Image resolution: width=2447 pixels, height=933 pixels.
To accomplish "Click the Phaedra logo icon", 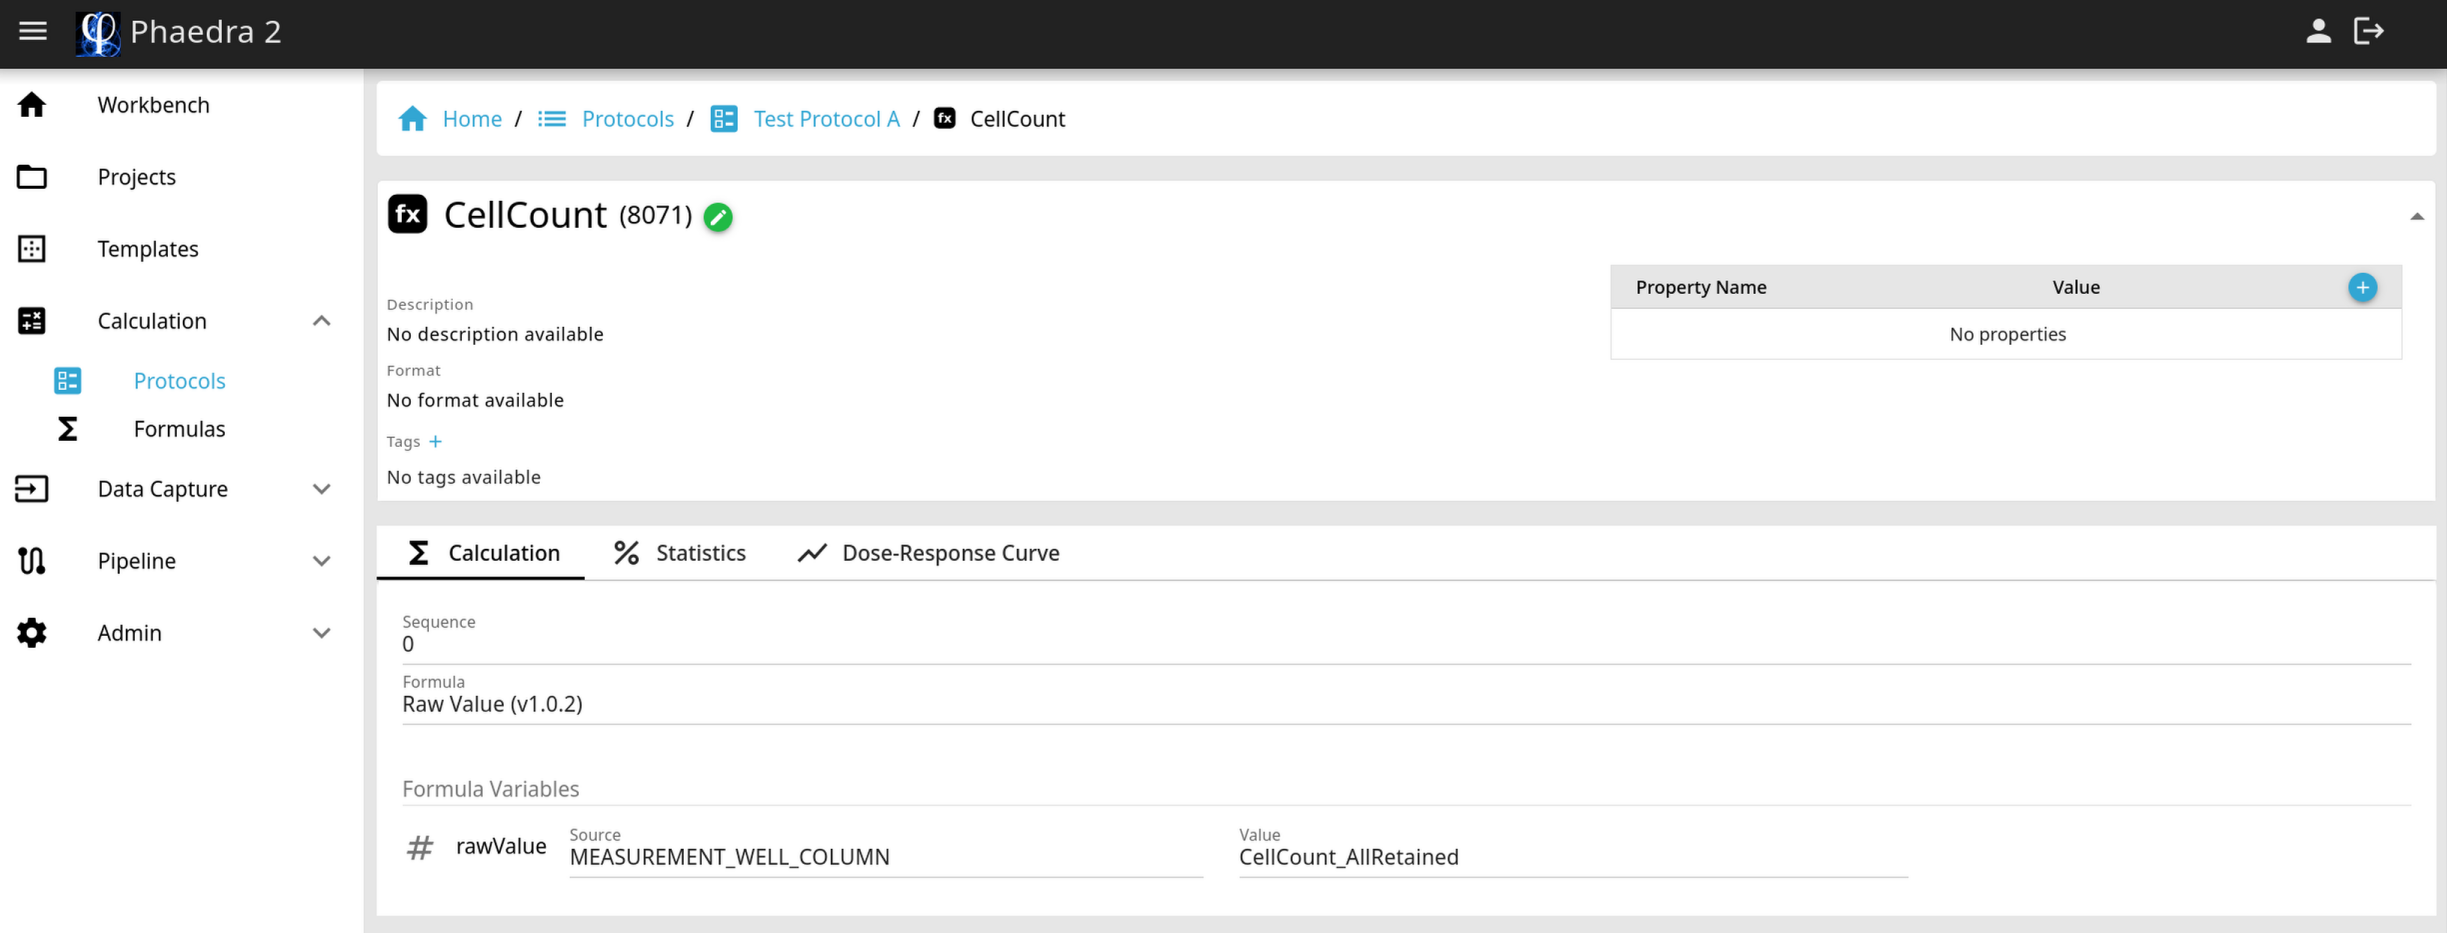I will pos(98,33).
